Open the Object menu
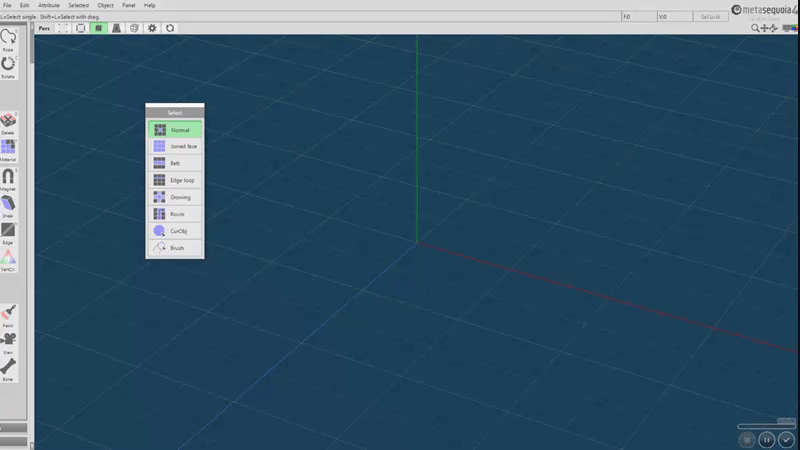800x450 pixels. tap(106, 5)
